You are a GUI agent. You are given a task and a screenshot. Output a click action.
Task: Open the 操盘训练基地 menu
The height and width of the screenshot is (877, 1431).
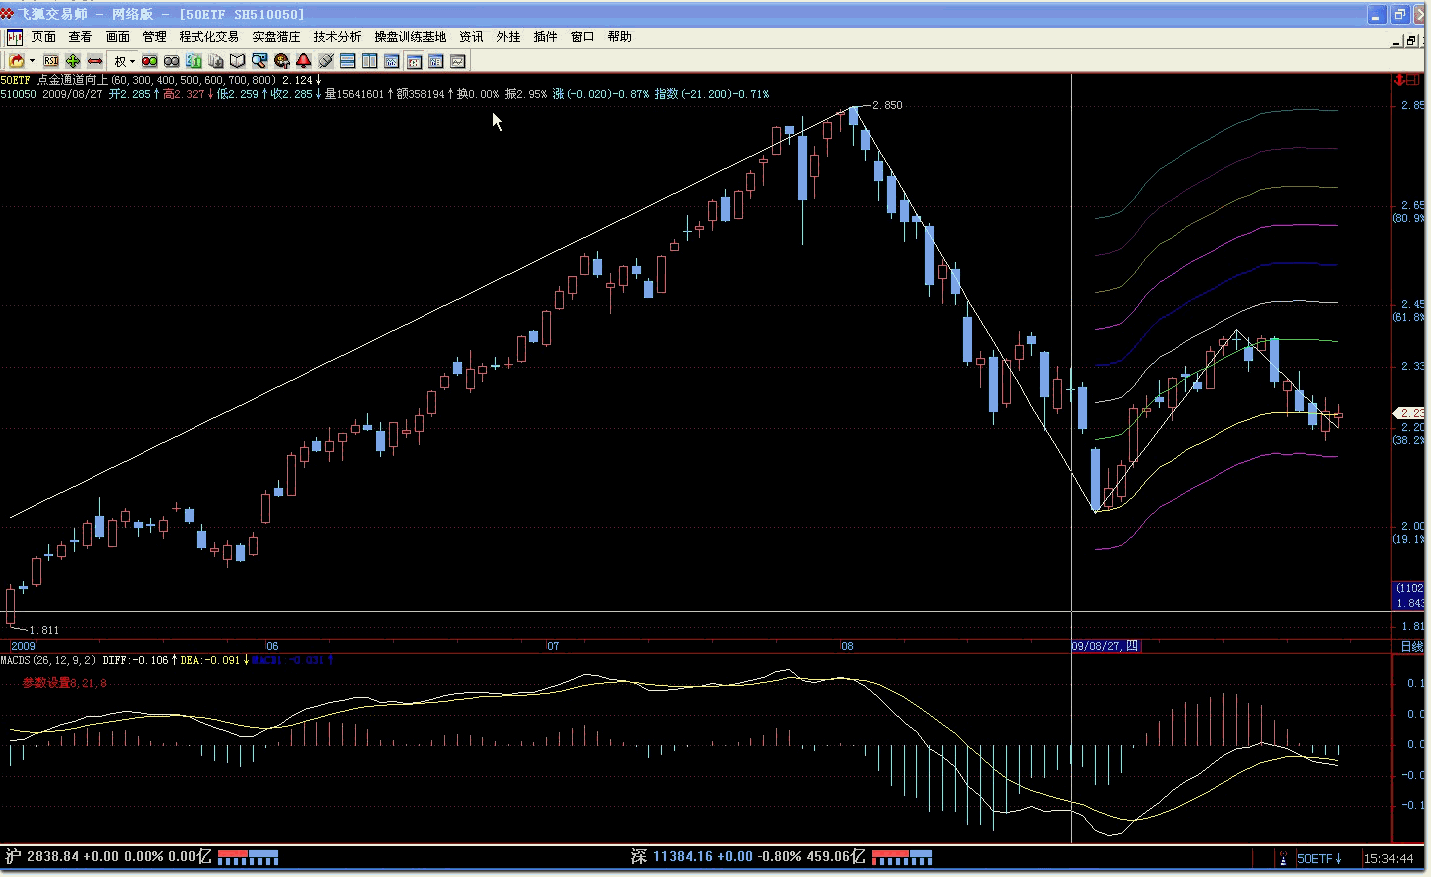[410, 37]
